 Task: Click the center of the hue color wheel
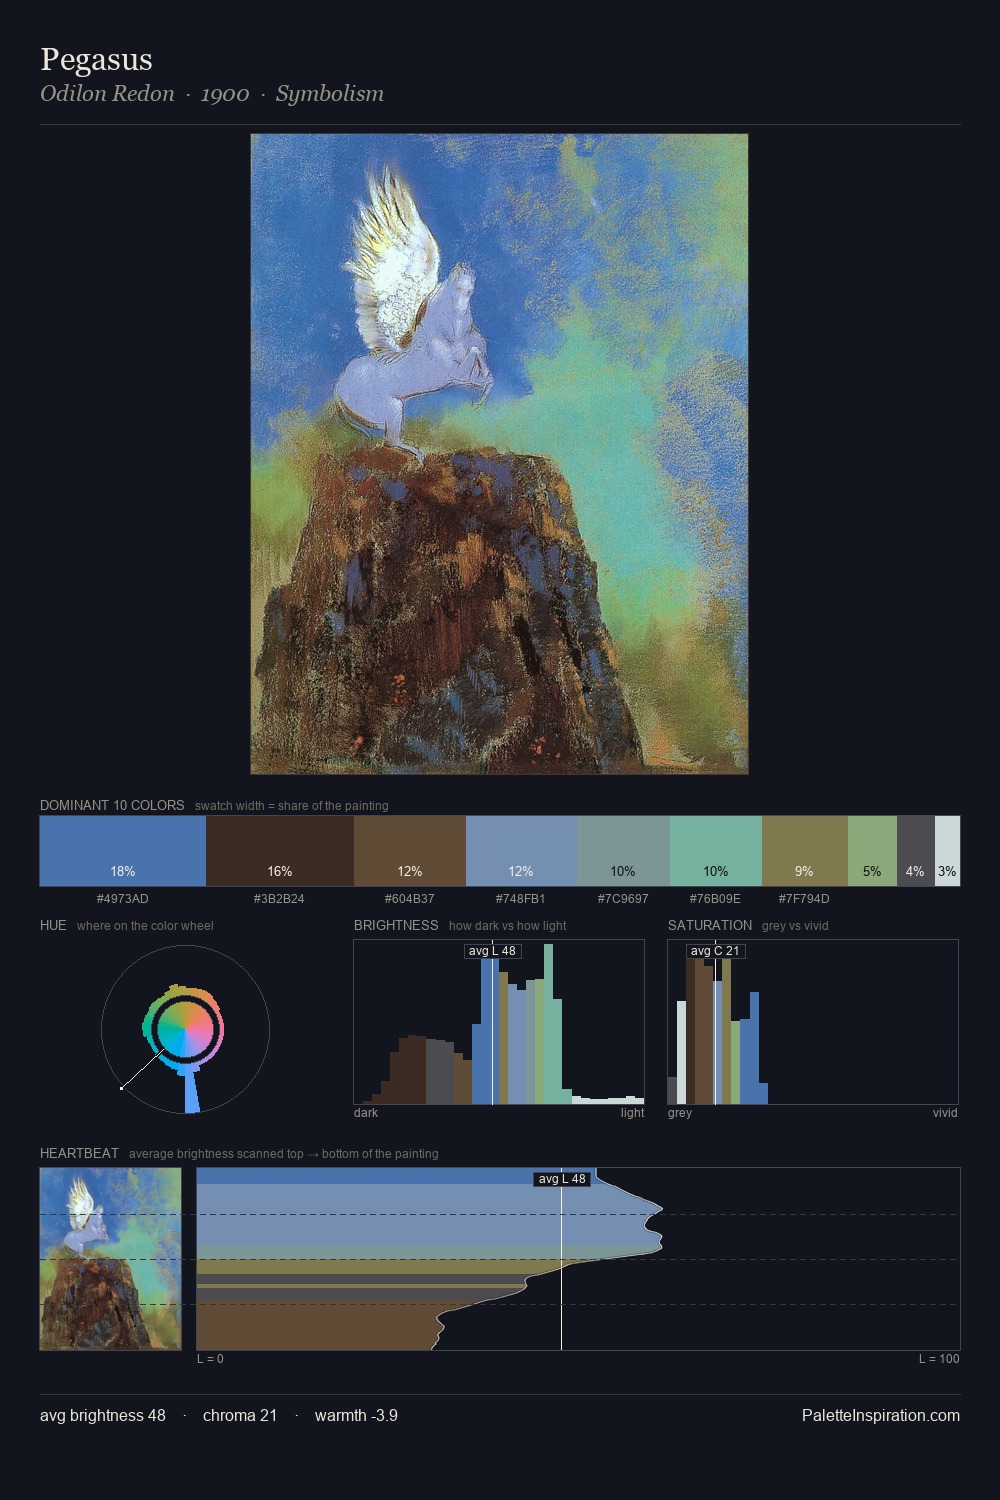(185, 1029)
